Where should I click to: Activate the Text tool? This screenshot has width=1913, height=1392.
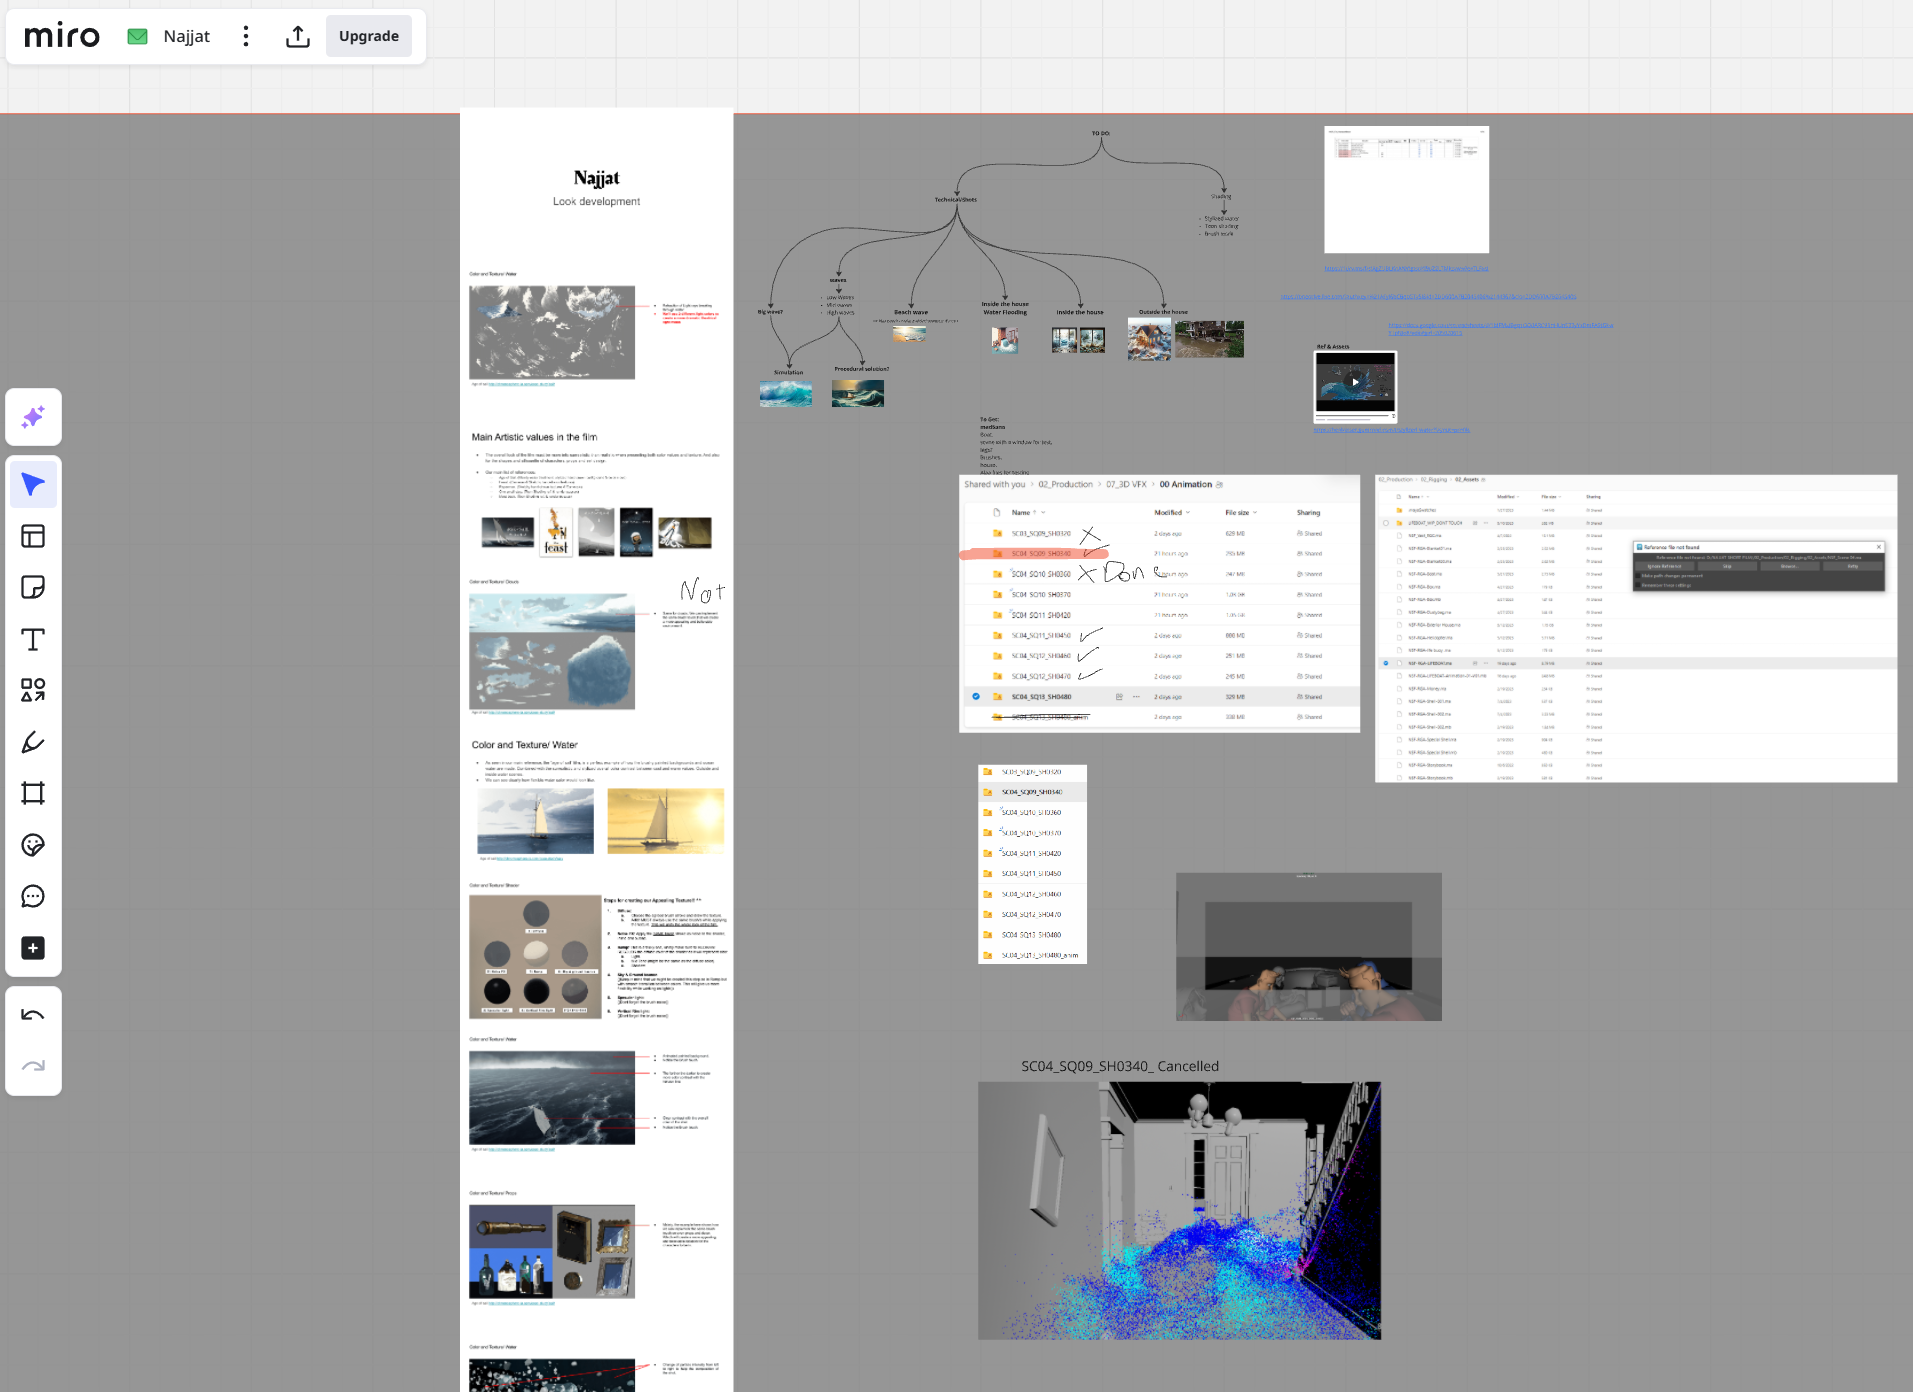(33, 639)
